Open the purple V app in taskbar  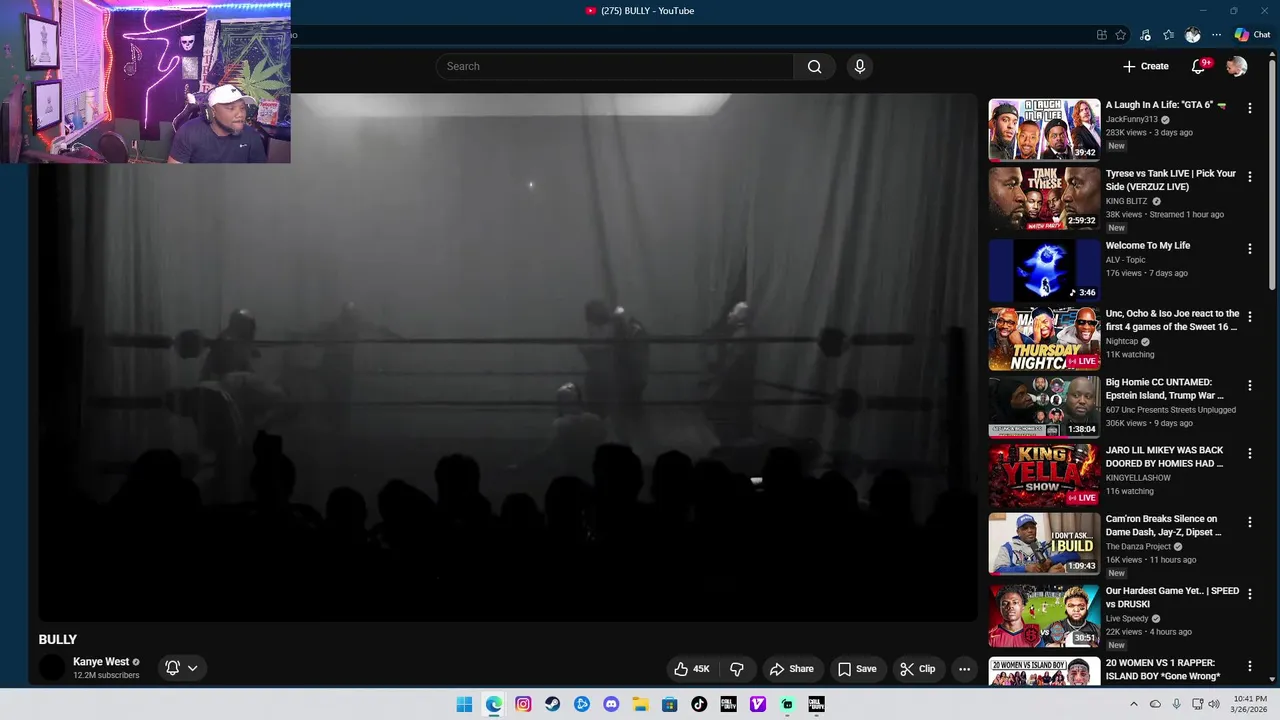click(x=757, y=704)
